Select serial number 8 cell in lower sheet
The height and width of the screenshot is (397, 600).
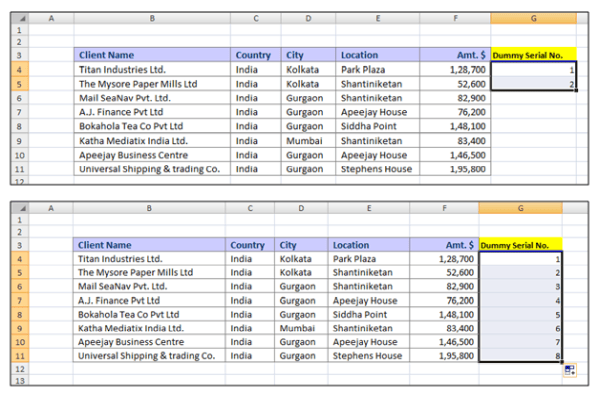[x=520, y=356]
